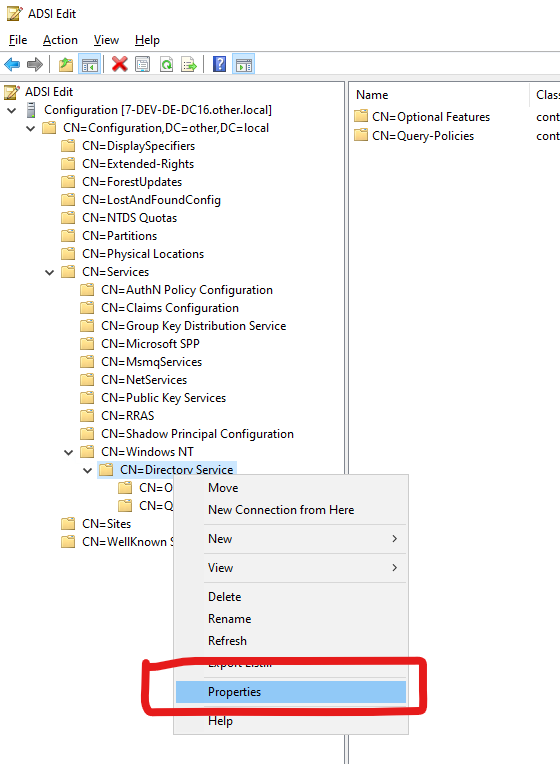Click the Refresh toolbar icon
This screenshot has height=764, width=560.
click(166, 64)
